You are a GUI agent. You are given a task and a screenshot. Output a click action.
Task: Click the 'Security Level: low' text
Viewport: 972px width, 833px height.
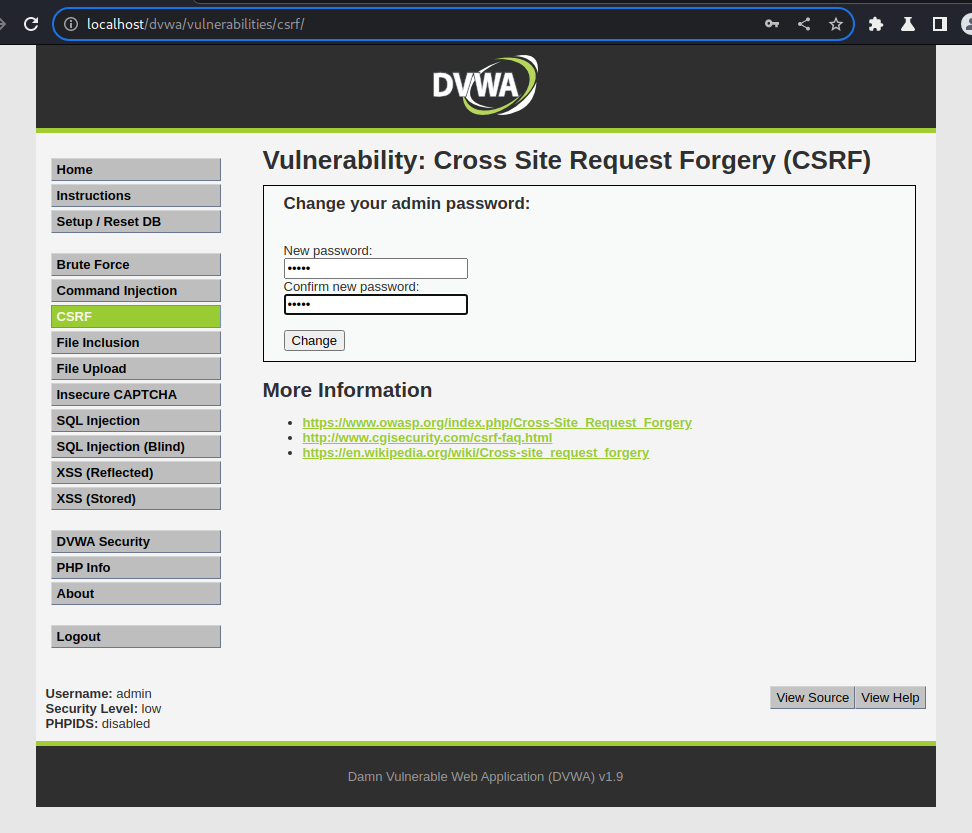pyautogui.click(x=103, y=709)
